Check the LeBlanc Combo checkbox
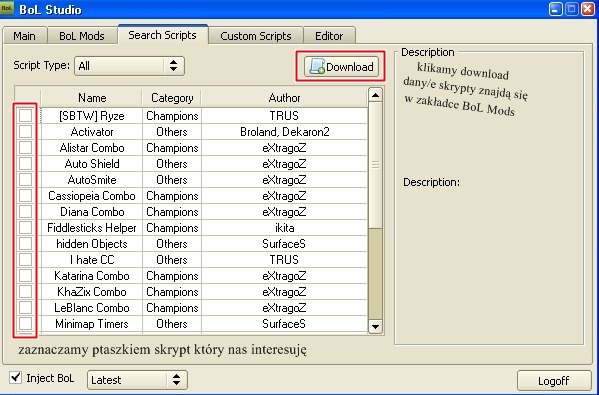Screen dimensions: 599x395 tap(26, 308)
